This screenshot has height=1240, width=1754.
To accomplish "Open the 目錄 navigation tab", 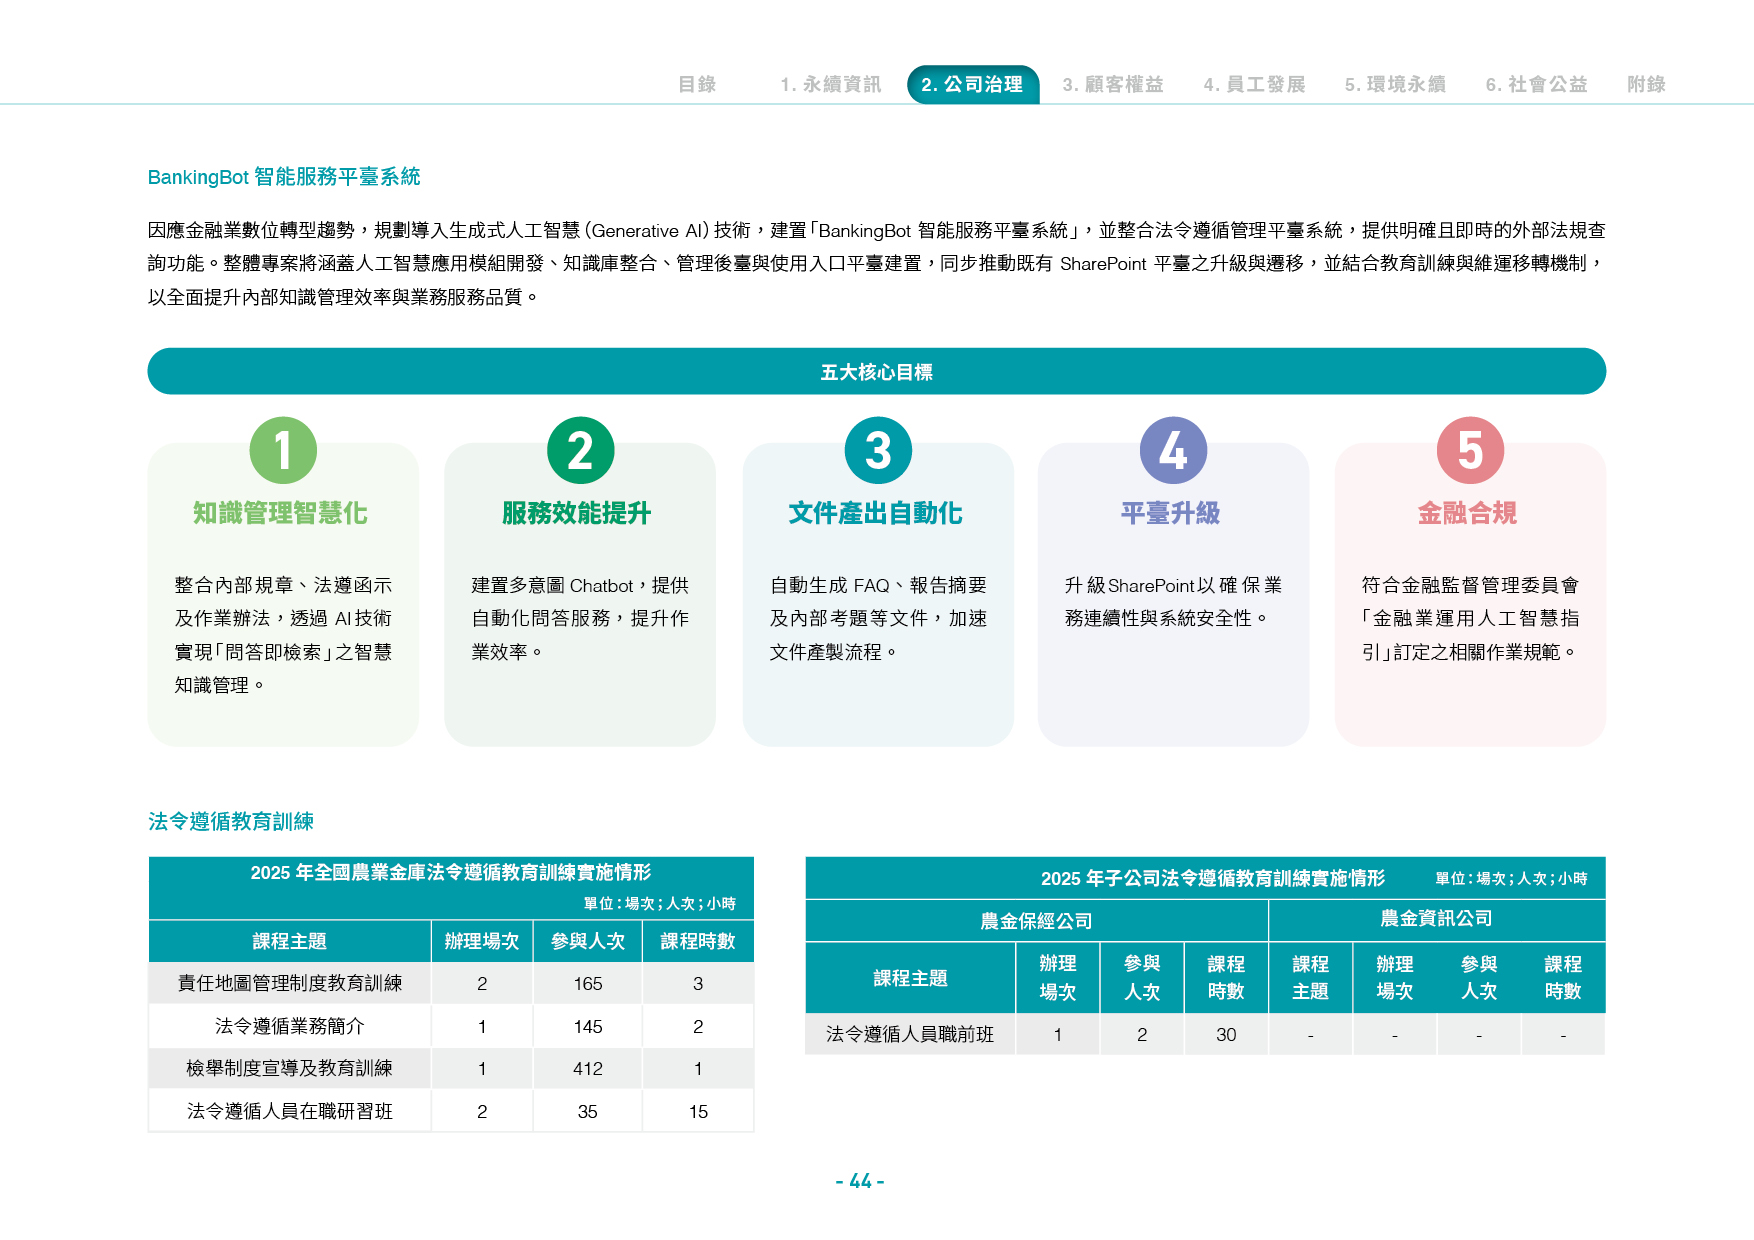I will pos(697,84).
